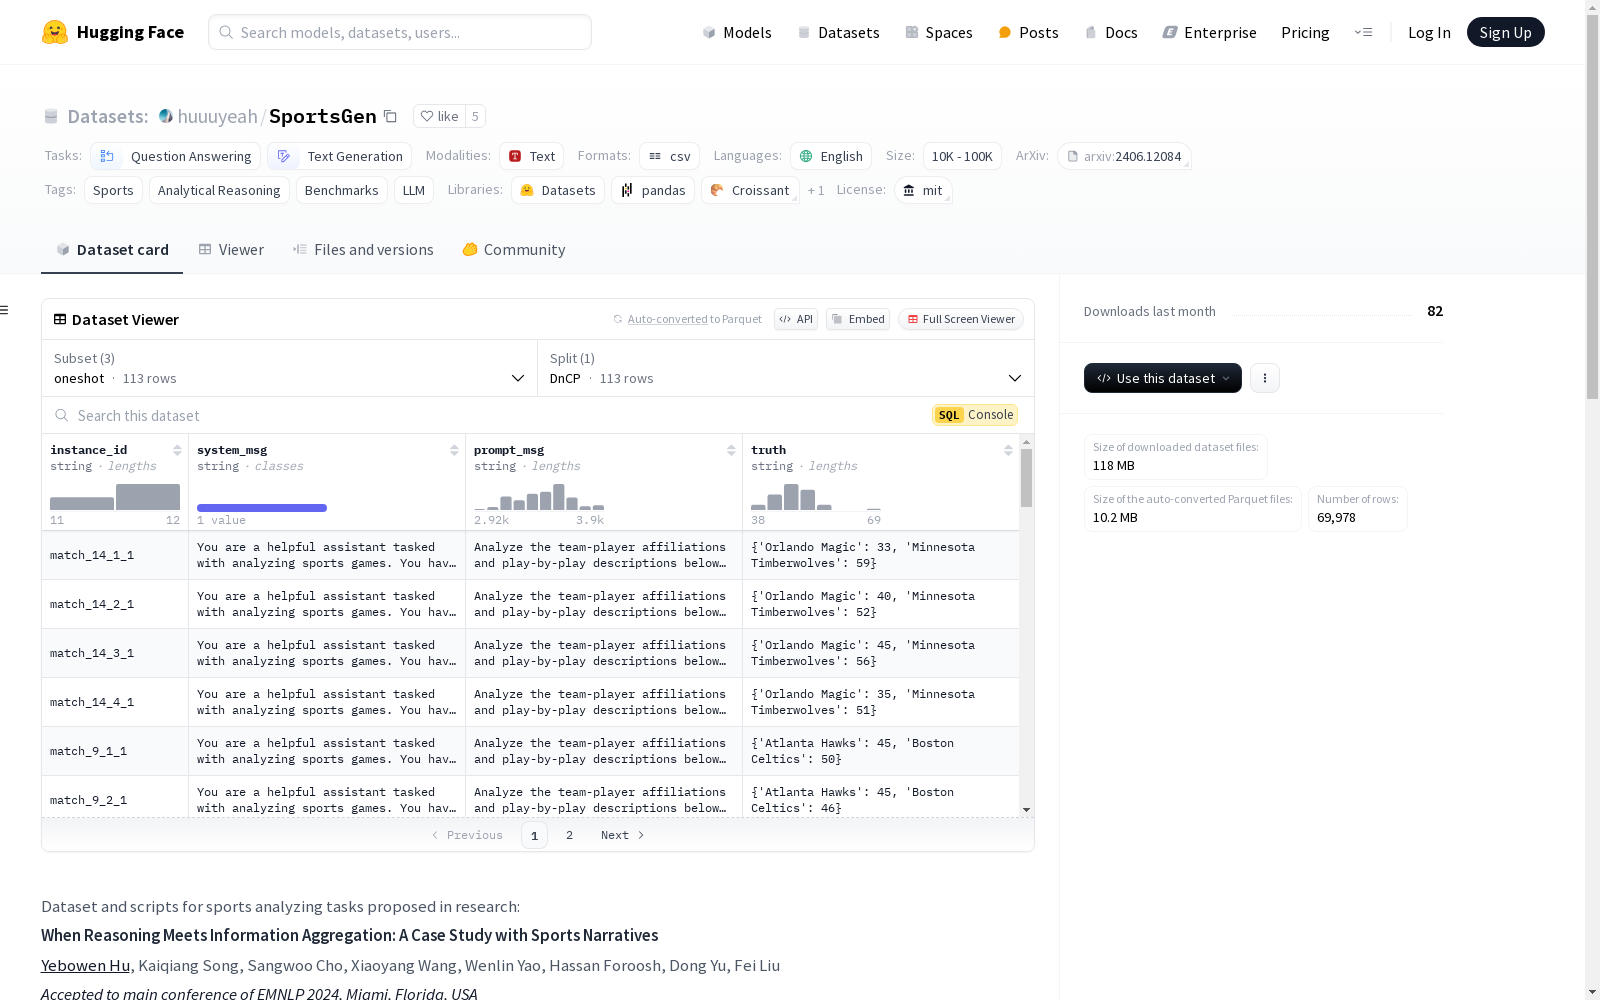Click the Sports tag
The height and width of the screenshot is (1000, 1600).
(113, 190)
